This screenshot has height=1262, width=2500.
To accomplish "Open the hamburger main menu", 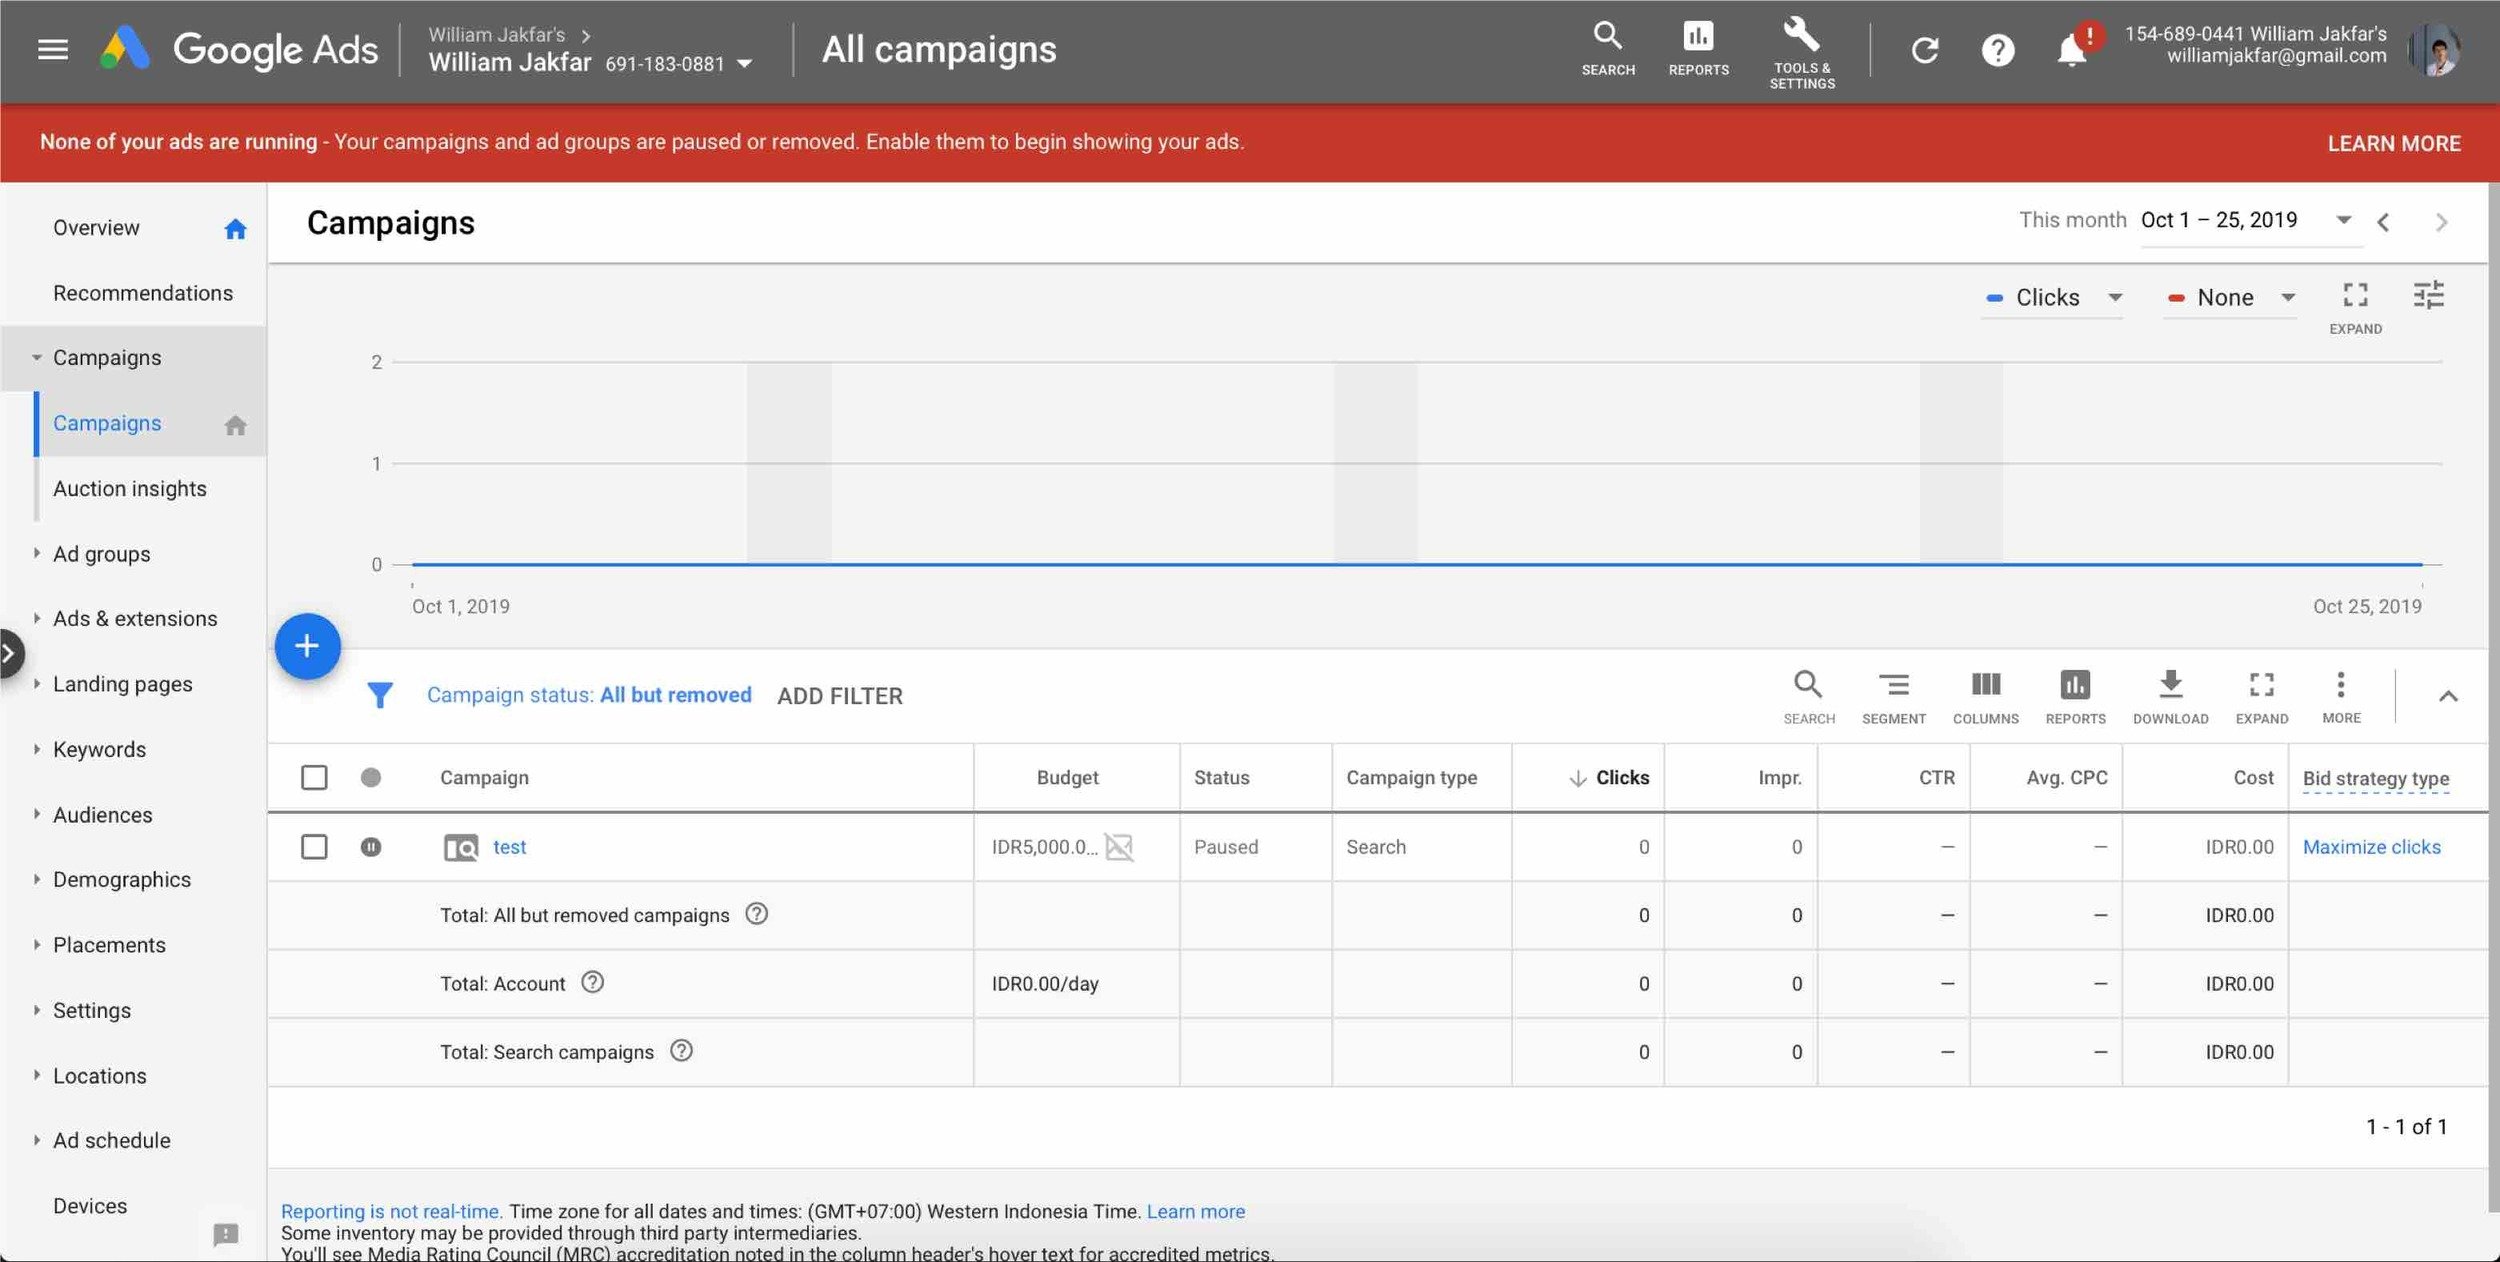I will tap(53, 49).
